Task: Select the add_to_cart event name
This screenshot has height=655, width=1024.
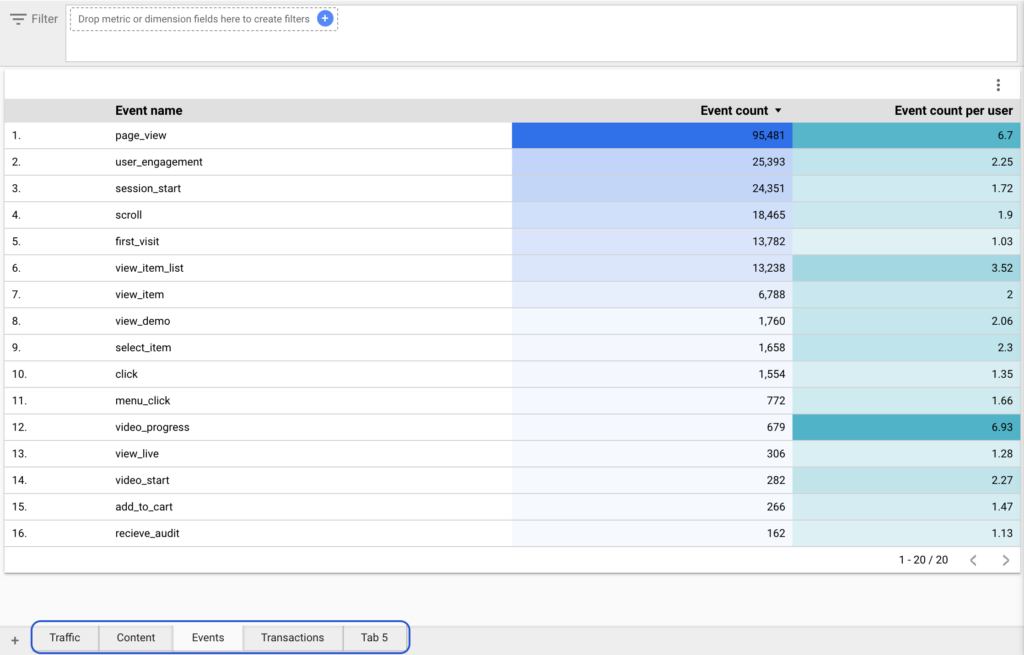Action: point(144,507)
